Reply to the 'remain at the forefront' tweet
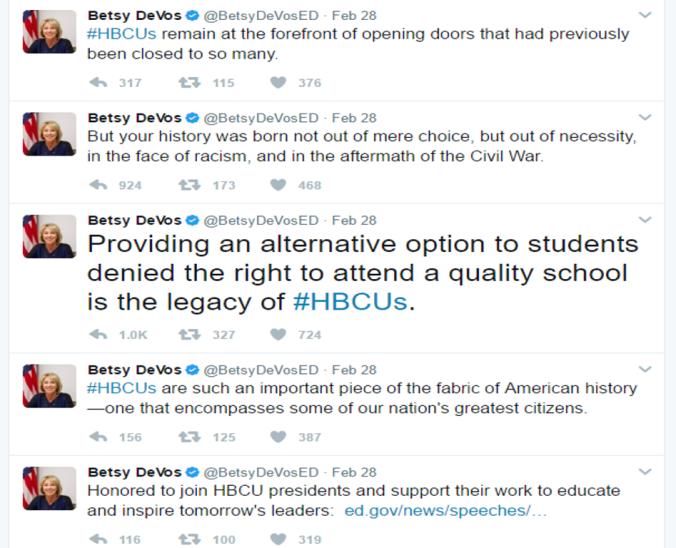The width and height of the screenshot is (676, 548). 98,83
